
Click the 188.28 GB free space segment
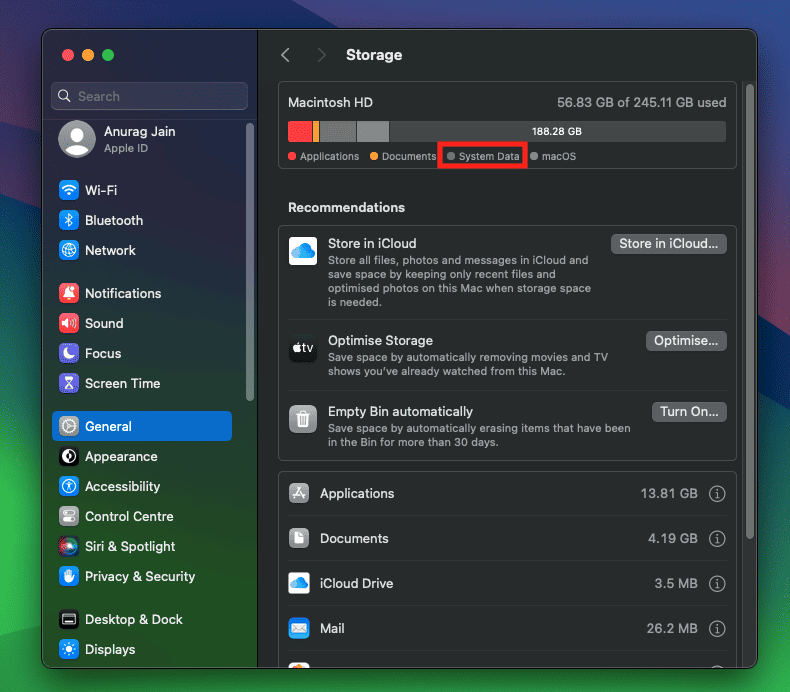pos(557,131)
